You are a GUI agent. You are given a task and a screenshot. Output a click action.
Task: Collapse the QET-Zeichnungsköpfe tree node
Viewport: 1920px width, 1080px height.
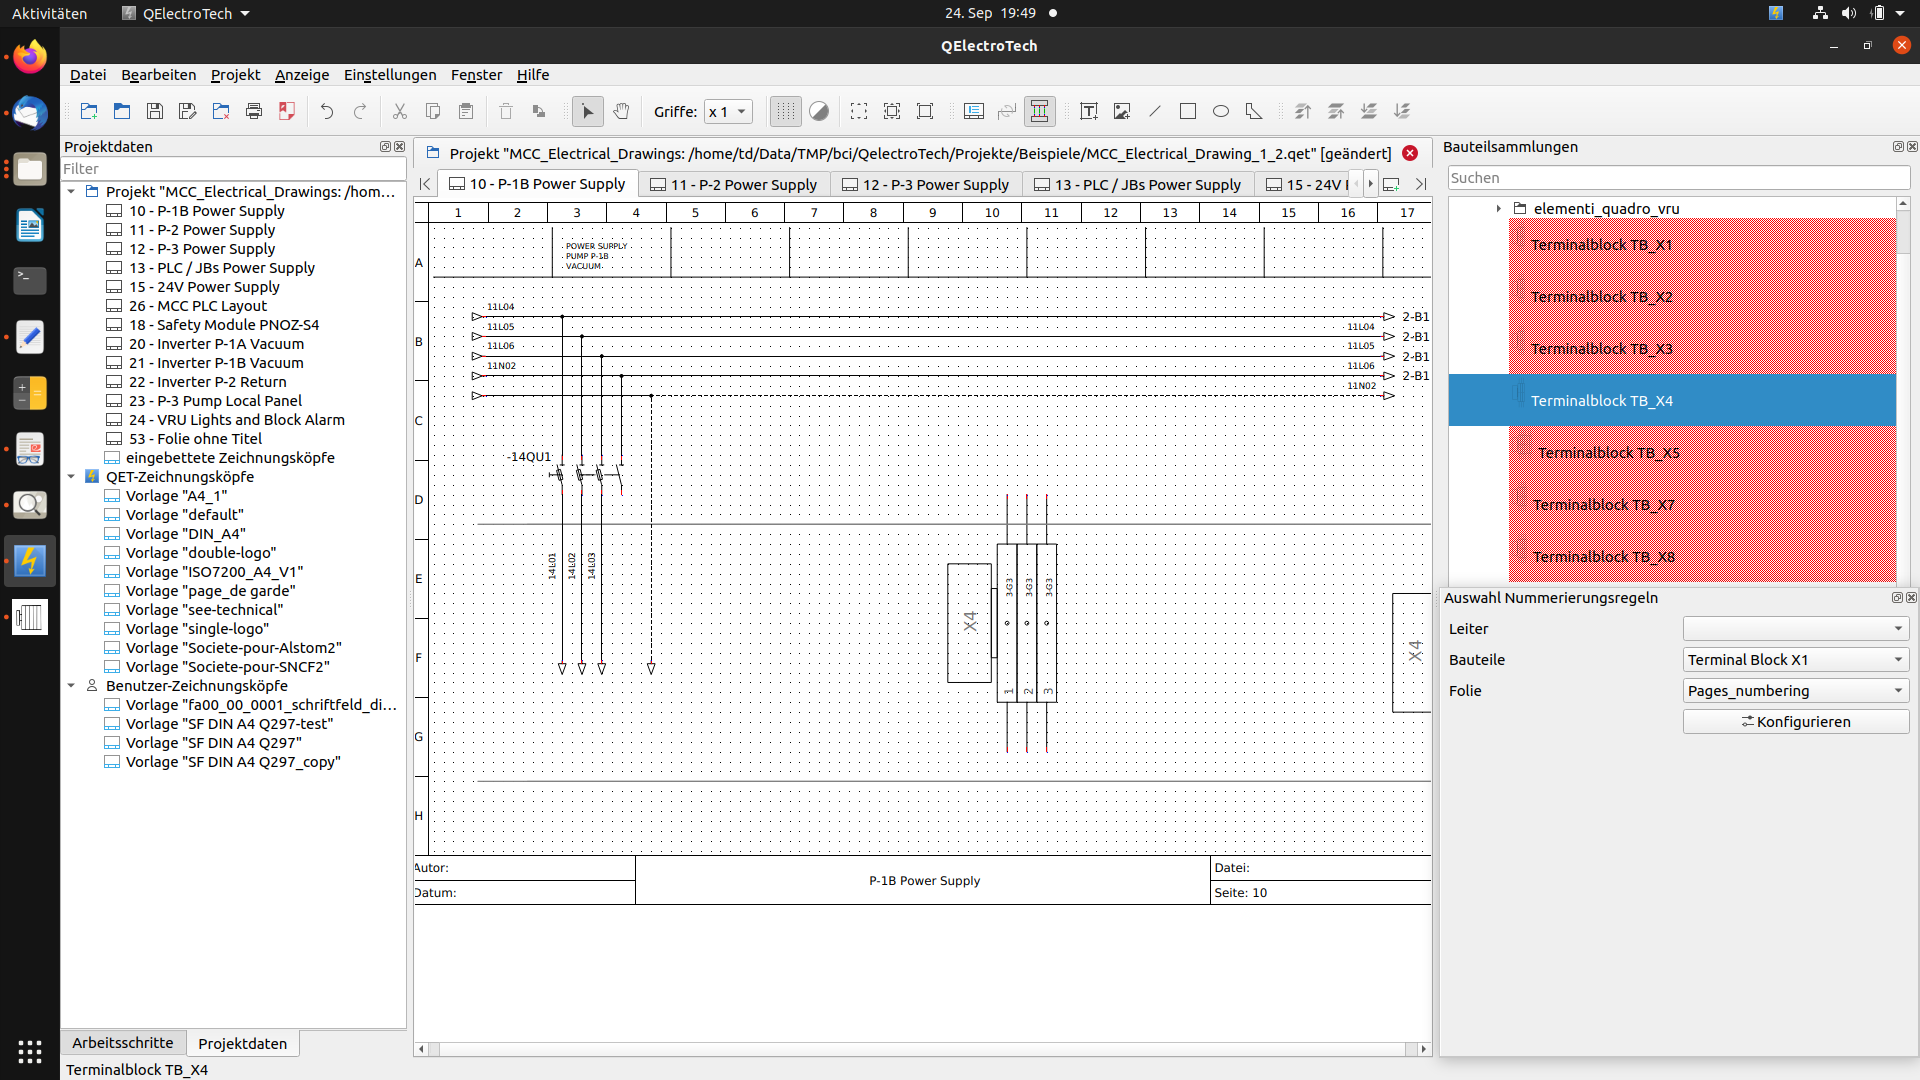[x=72, y=477]
